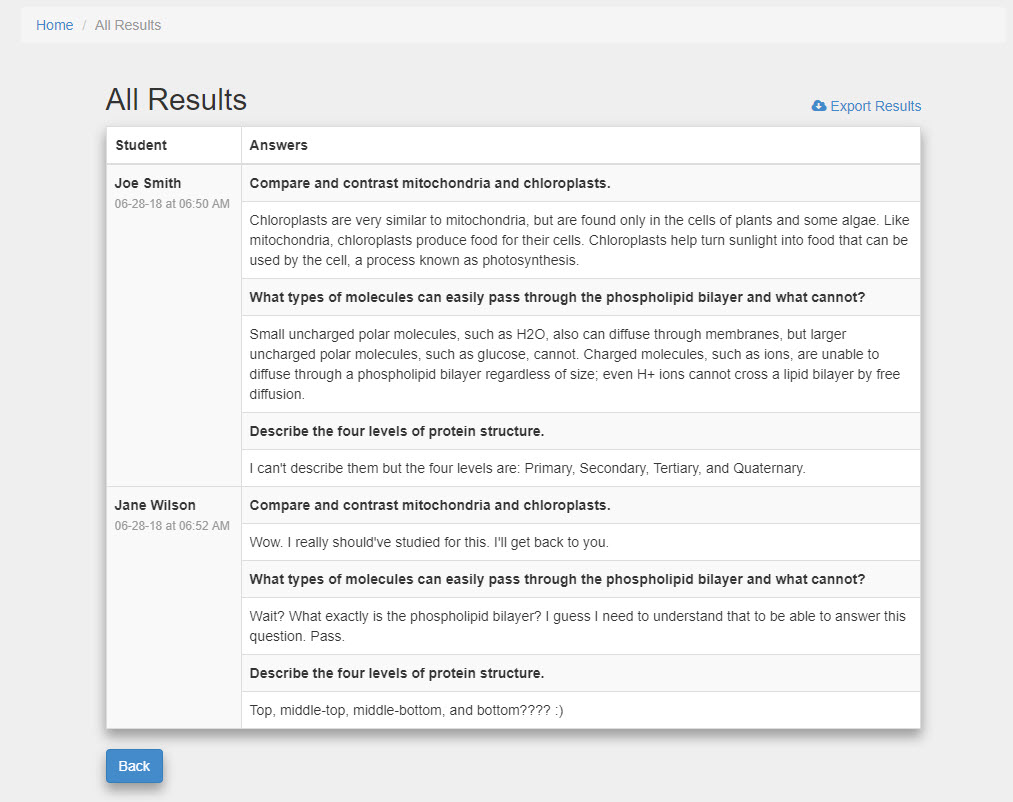The image size is (1013, 802).
Task: Select Jane Wilson's phospholipid bilayer question row
Action: [x=557, y=579]
